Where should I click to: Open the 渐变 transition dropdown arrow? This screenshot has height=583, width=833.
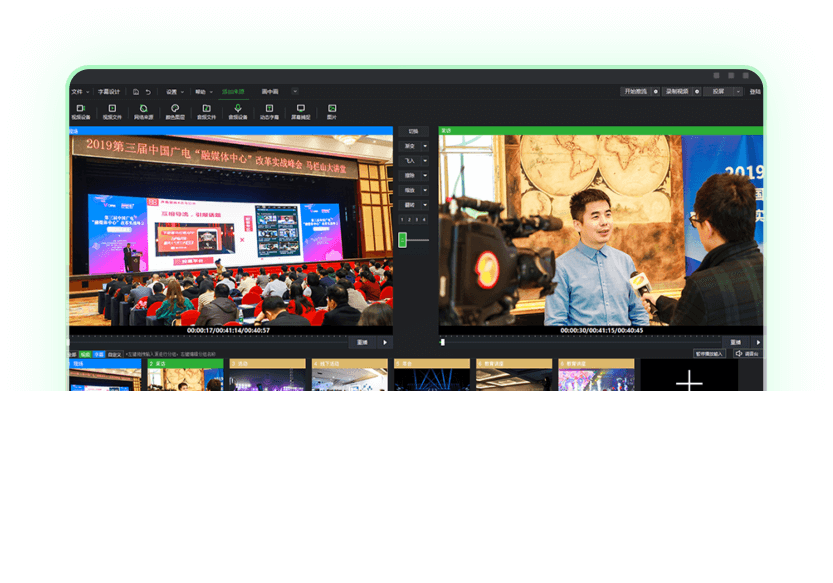coord(425,146)
